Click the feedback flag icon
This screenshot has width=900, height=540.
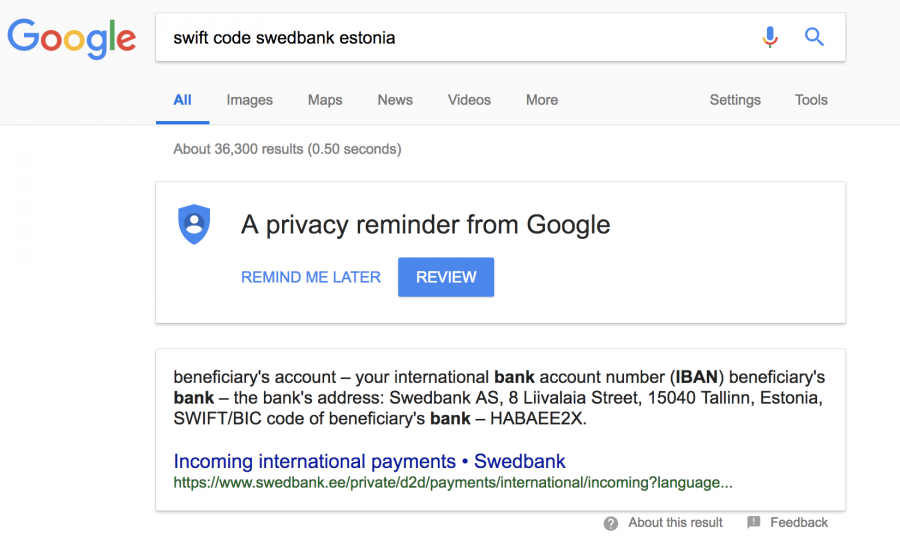coord(754,522)
